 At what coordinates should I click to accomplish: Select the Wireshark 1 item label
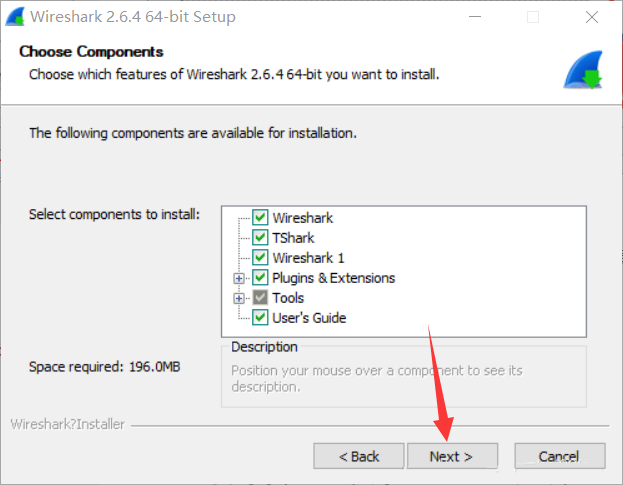point(308,258)
